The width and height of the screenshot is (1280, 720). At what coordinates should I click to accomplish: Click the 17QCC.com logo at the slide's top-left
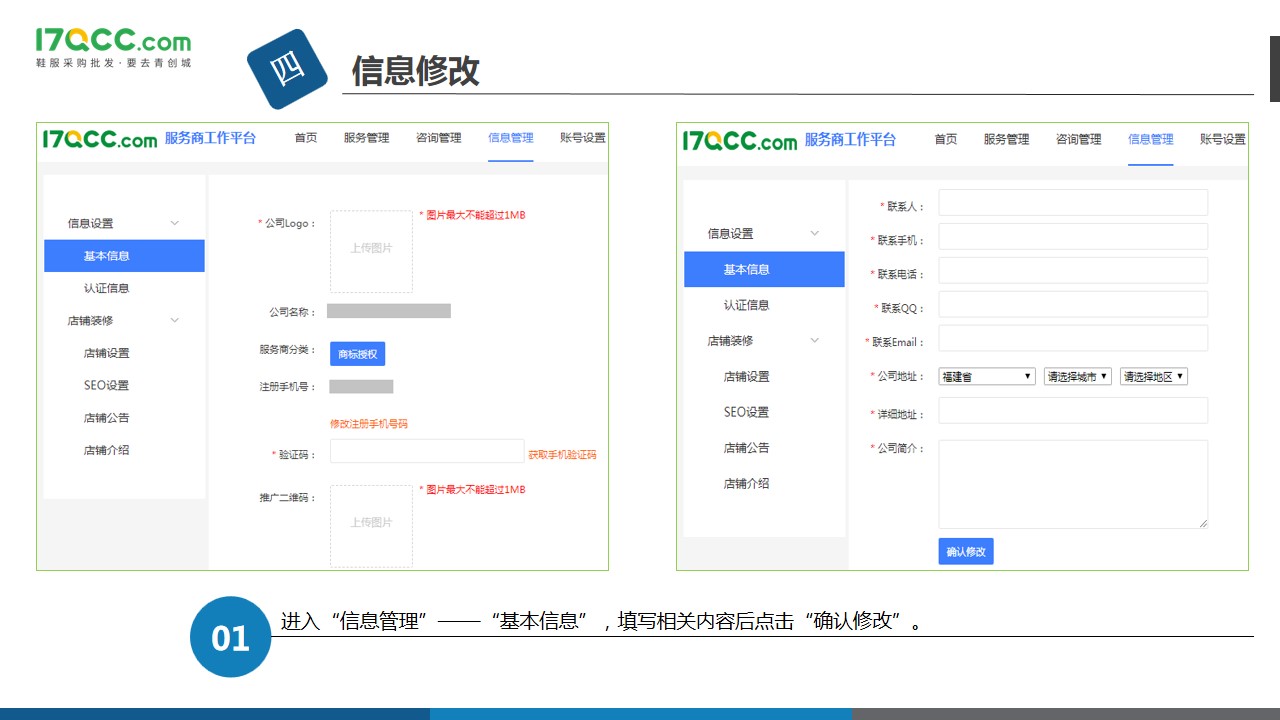[112, 47]
